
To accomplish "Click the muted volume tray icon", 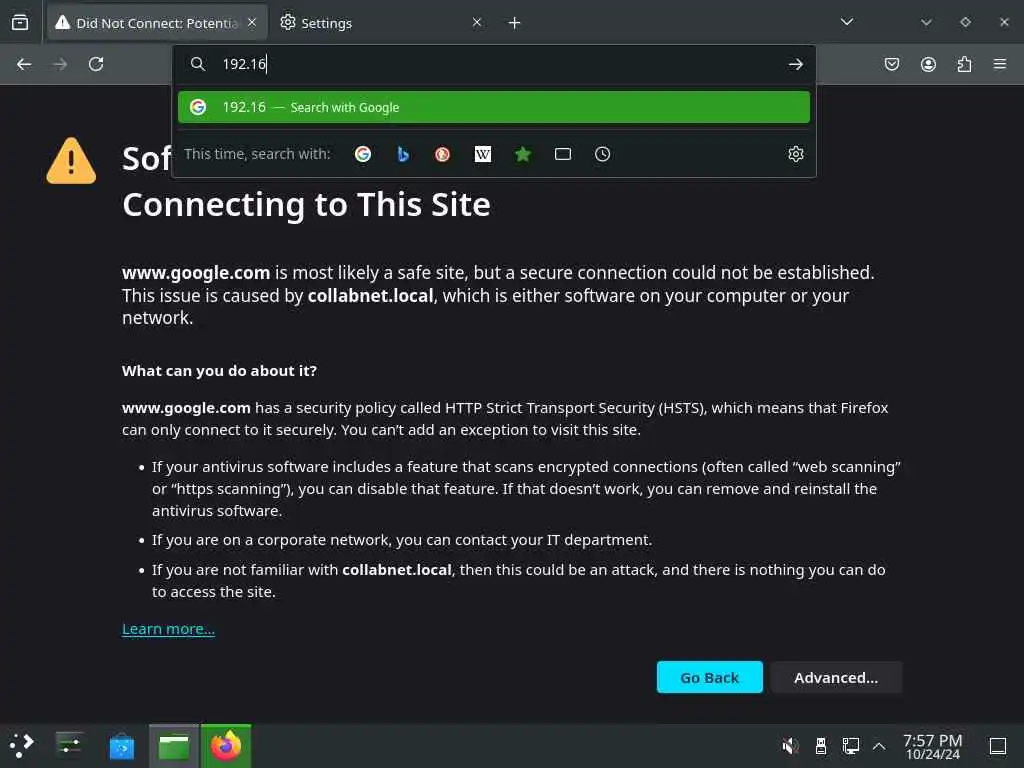I will [x=790, y=745].
